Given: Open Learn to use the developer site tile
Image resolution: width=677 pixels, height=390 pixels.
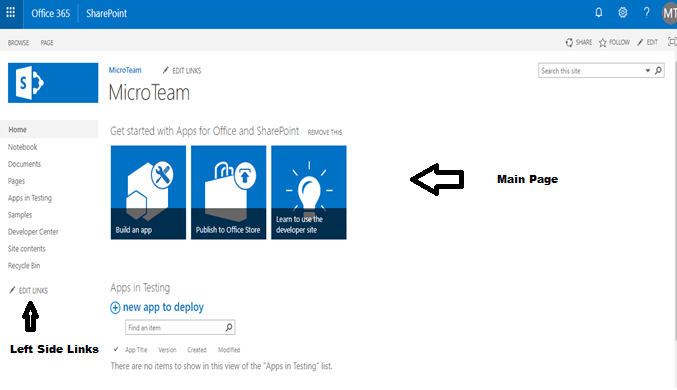Looking at the screenshot, I should (309, 192).
